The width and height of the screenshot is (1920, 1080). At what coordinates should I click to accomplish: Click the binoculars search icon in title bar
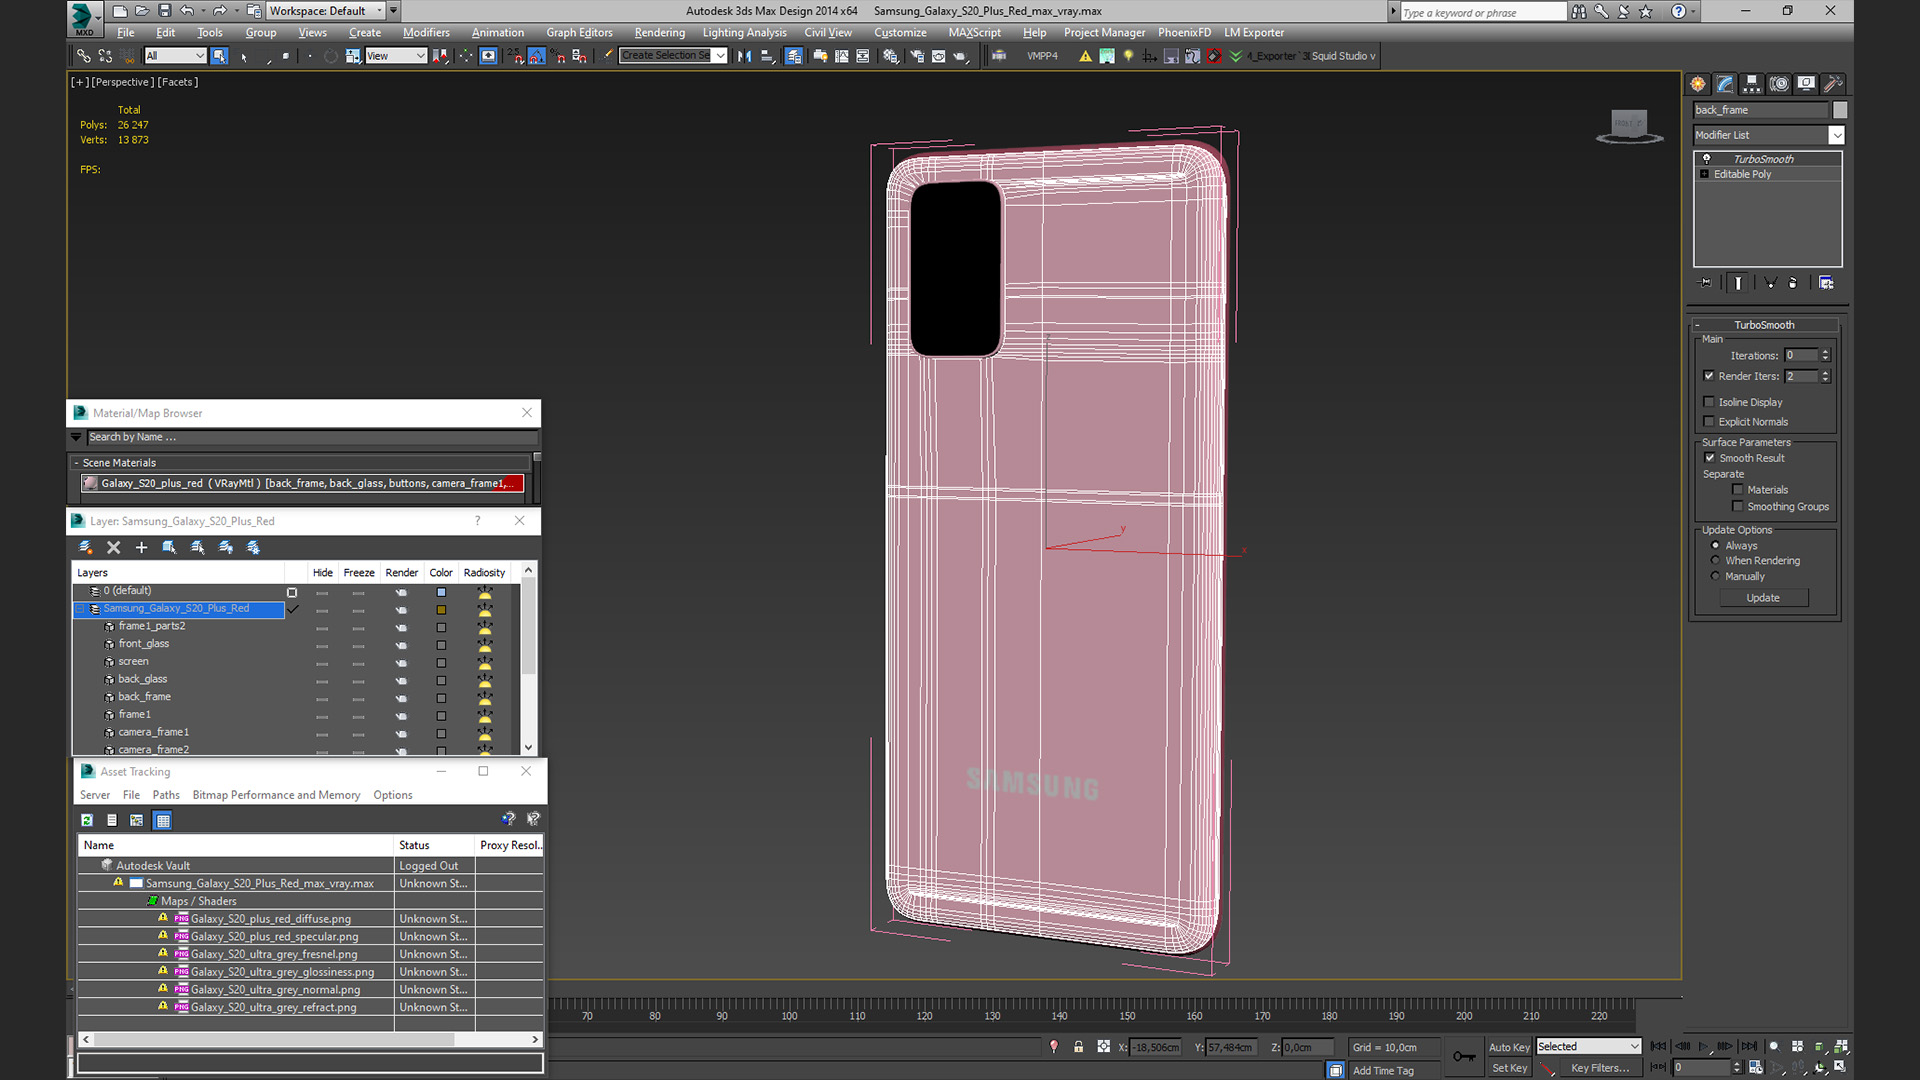tap(1578, 11)
